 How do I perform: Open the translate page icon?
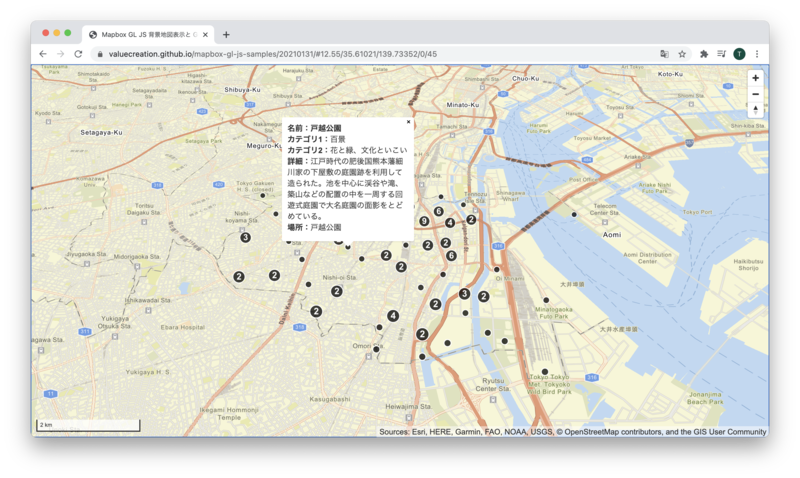coord(664,54)
